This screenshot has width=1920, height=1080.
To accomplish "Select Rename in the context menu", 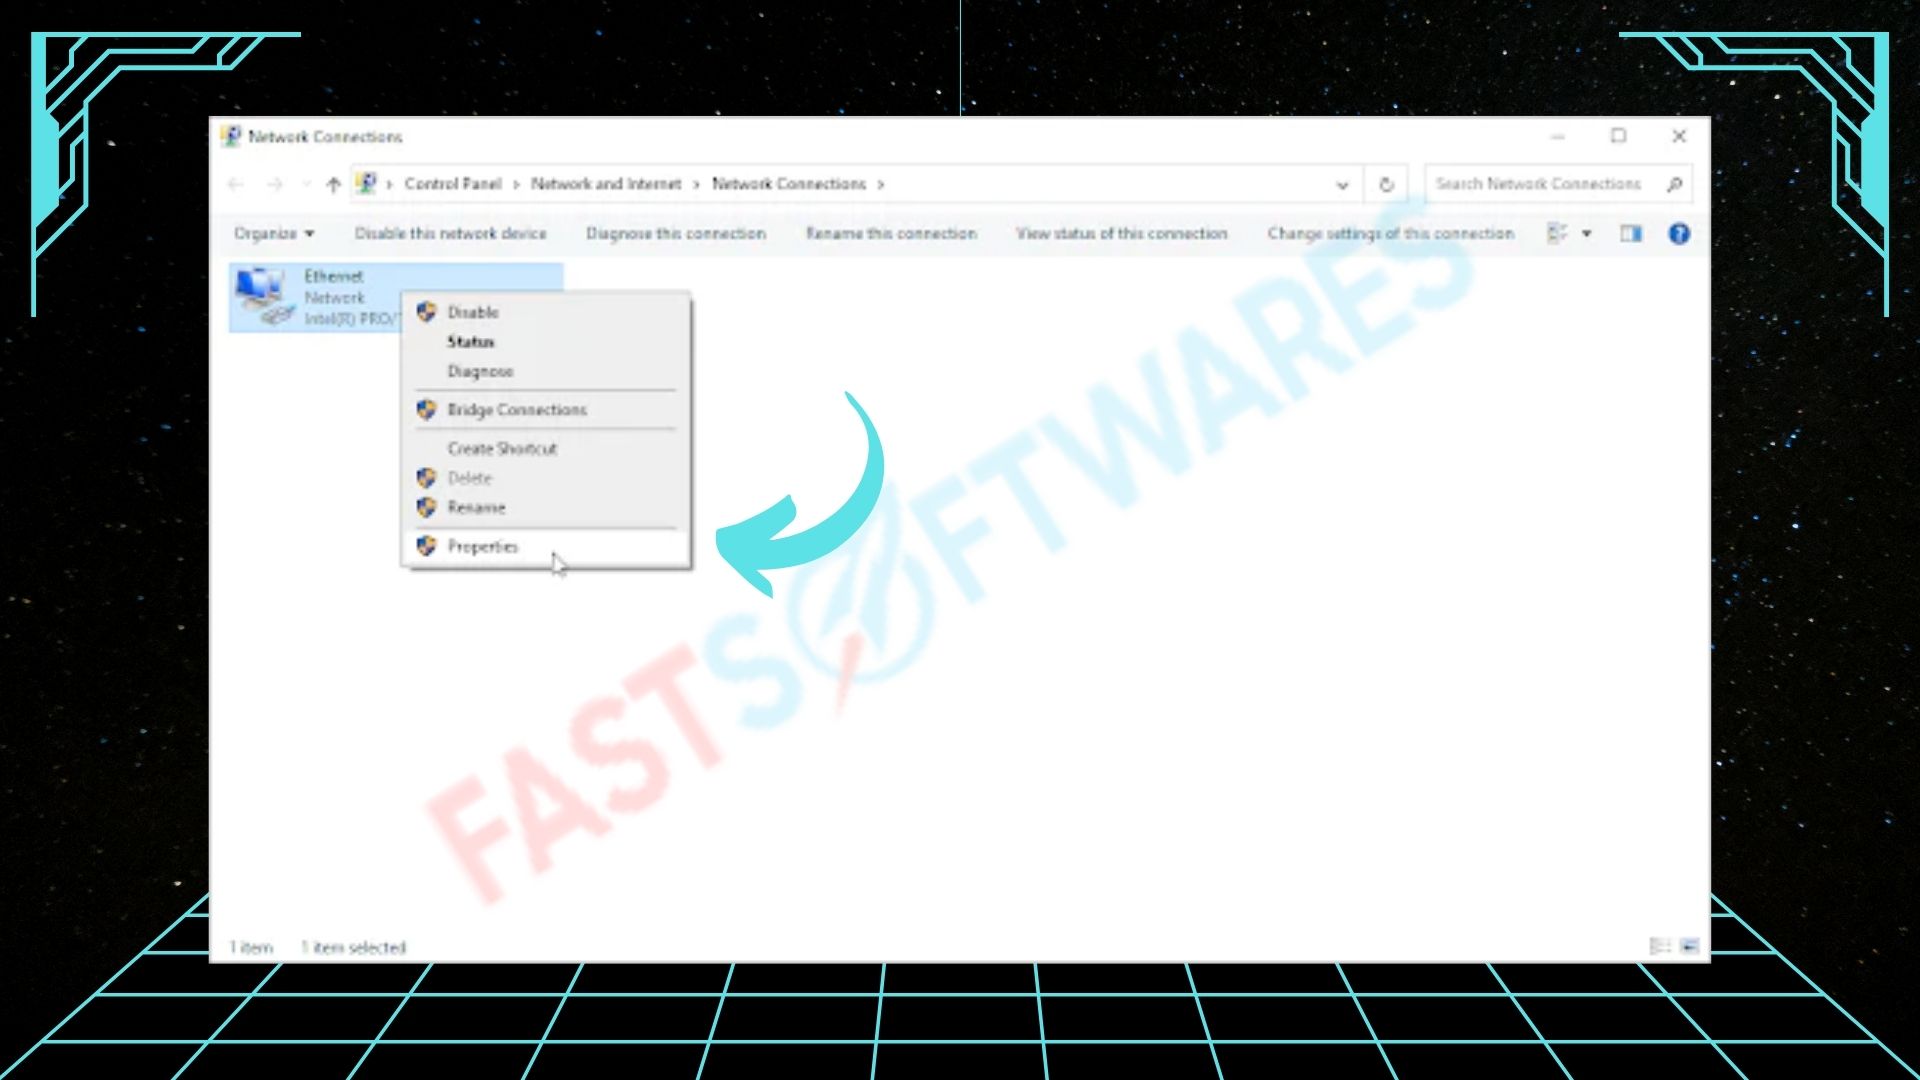I will (546, 507).
